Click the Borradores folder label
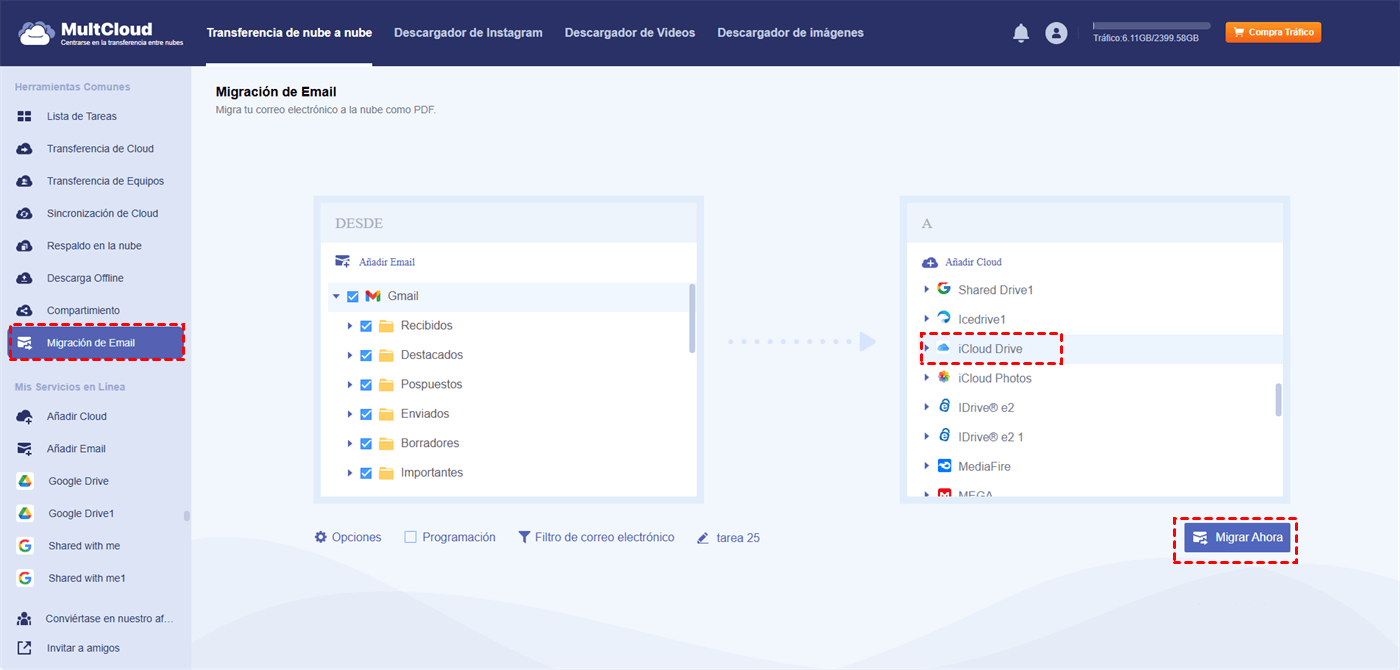The image size is (1400, 670). (x=430, y=443)
